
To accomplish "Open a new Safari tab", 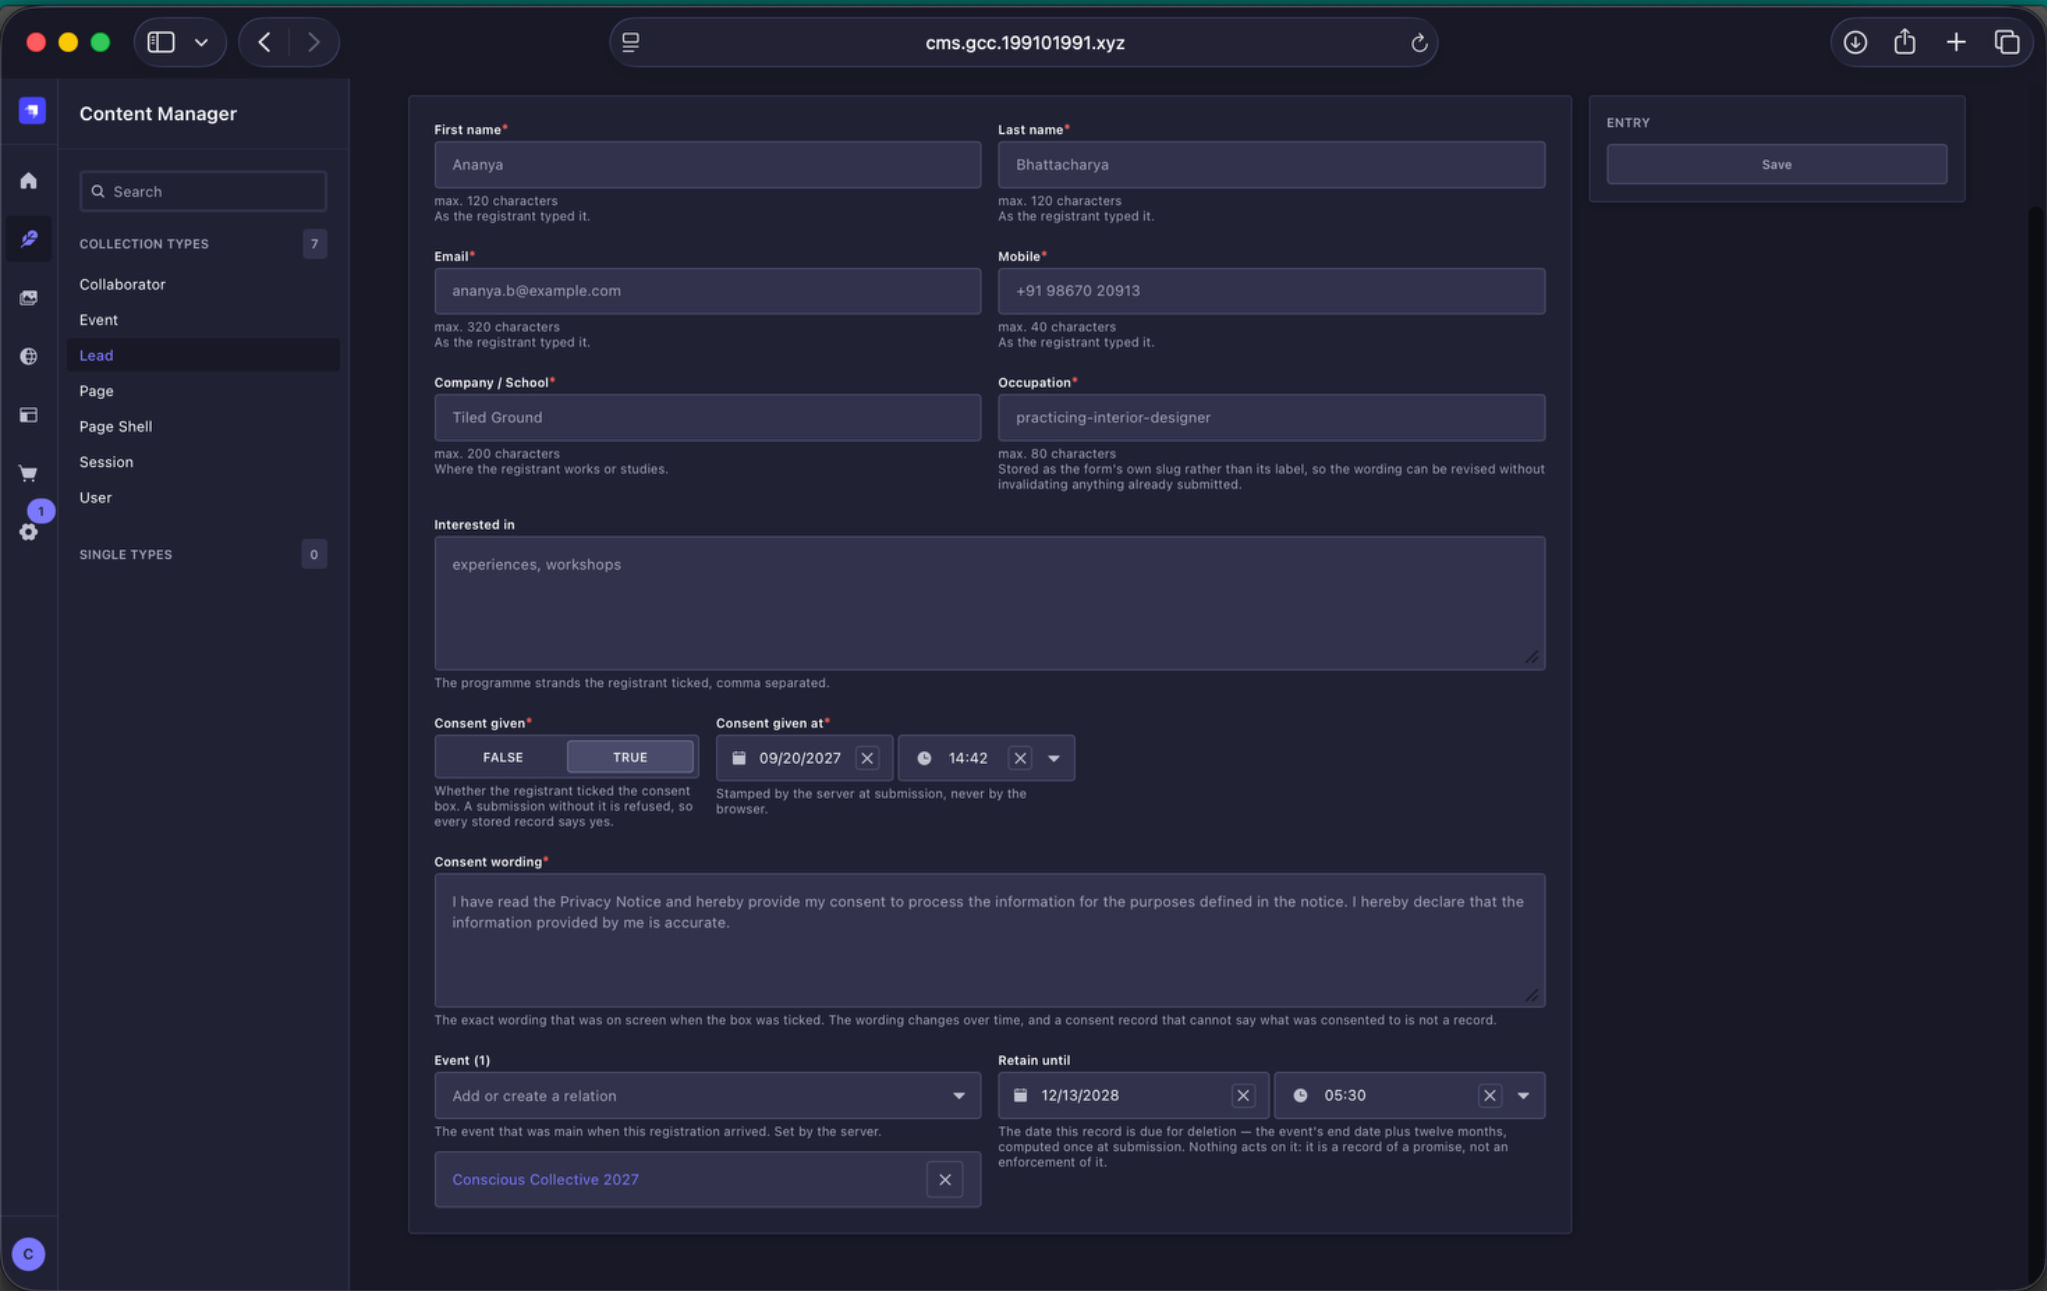I will click(1955, 42).
